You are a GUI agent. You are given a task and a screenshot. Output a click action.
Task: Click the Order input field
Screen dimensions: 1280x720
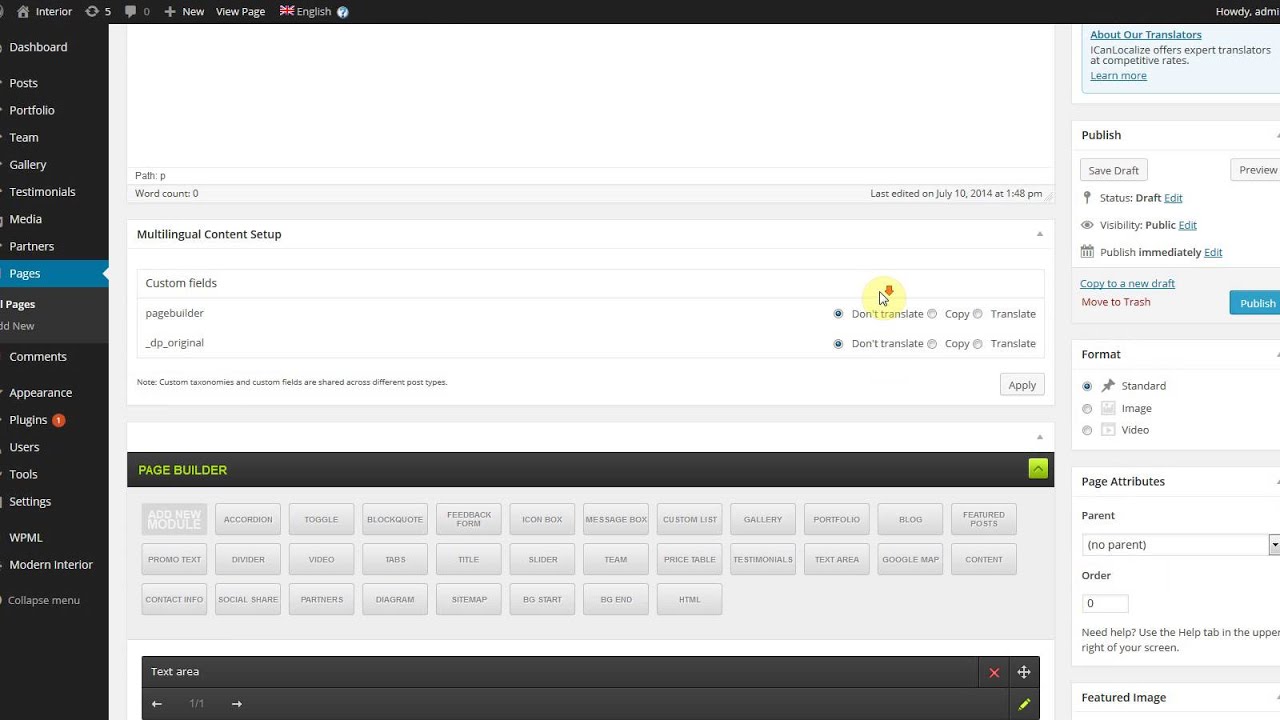point(1105,603)
